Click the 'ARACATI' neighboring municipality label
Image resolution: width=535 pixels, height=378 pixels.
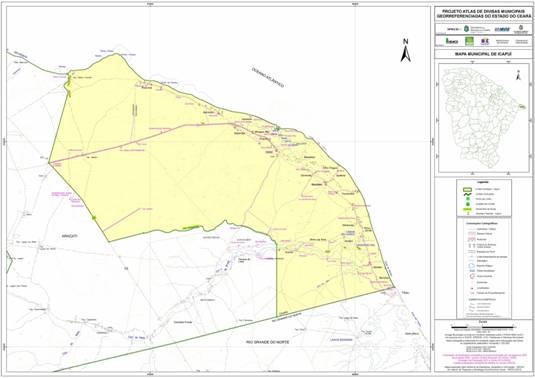(70, 236)
